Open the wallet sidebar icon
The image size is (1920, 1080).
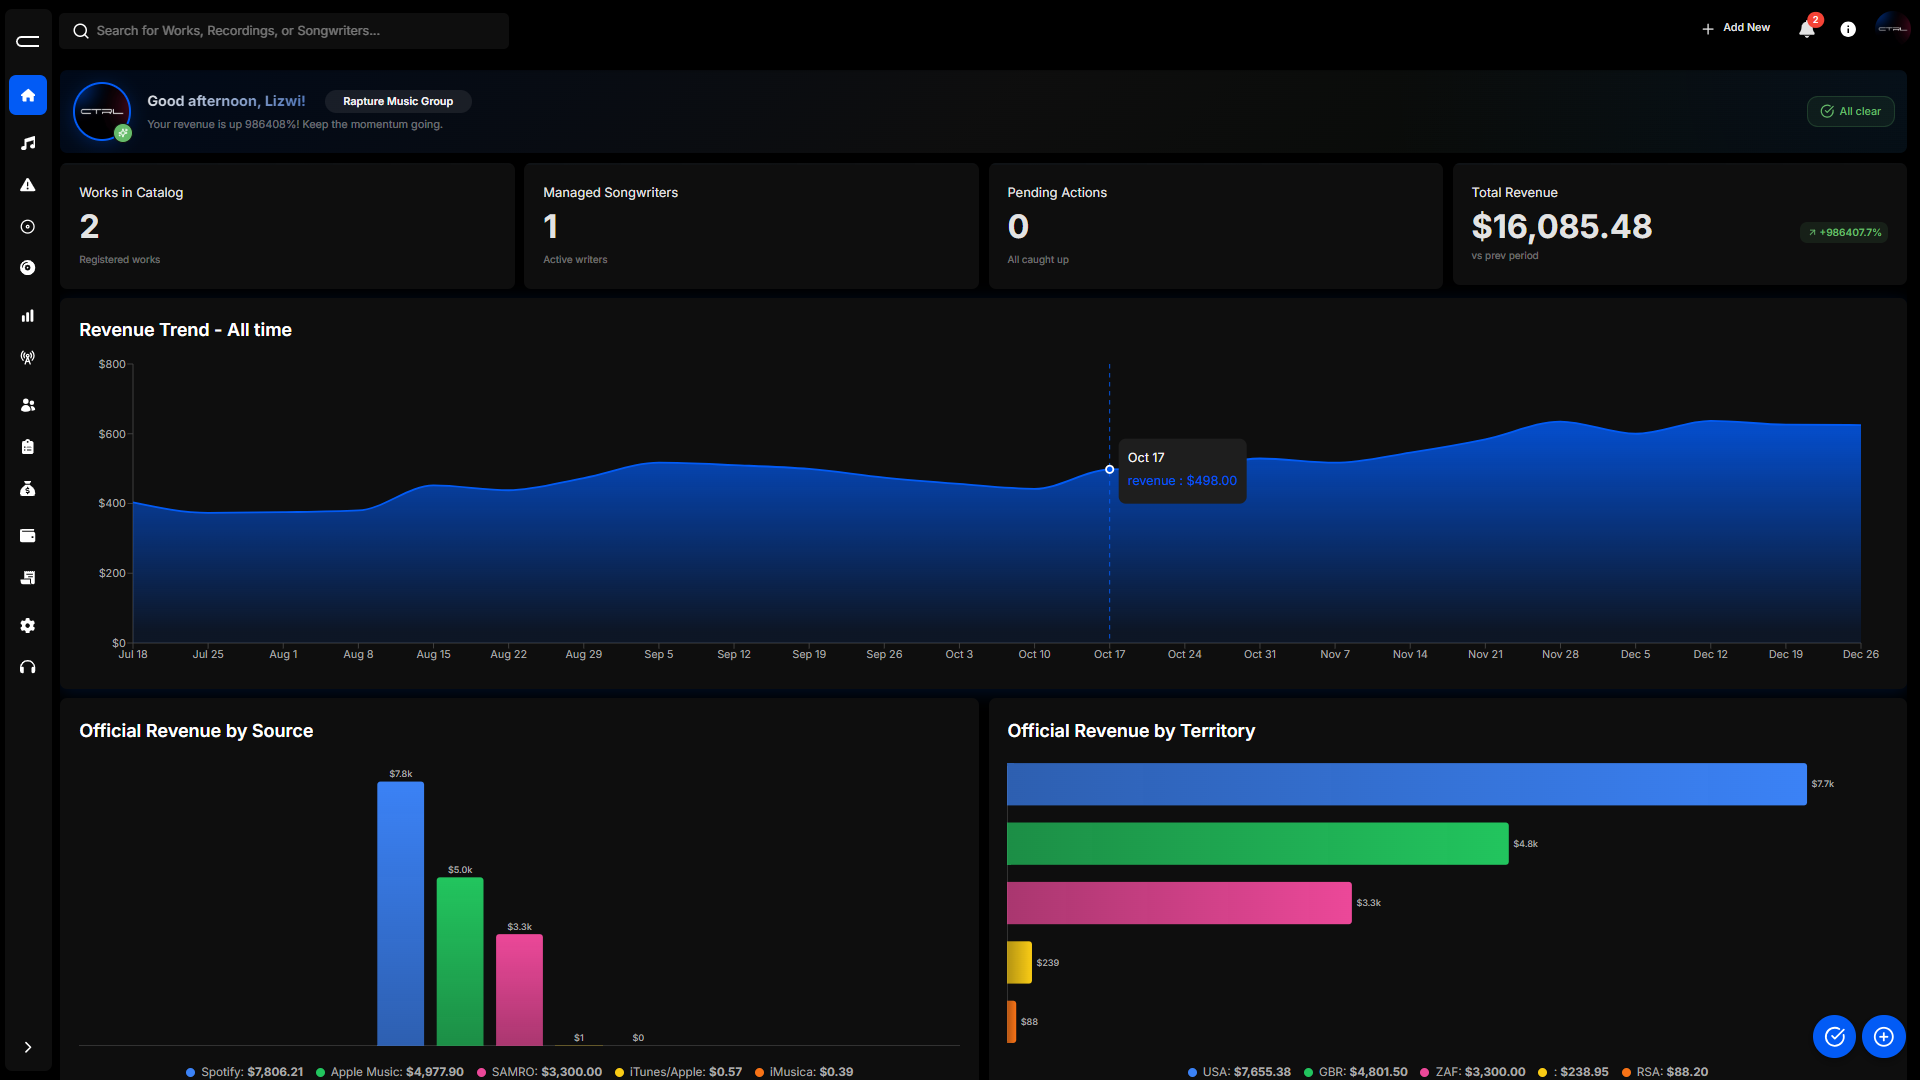(28, 536)
